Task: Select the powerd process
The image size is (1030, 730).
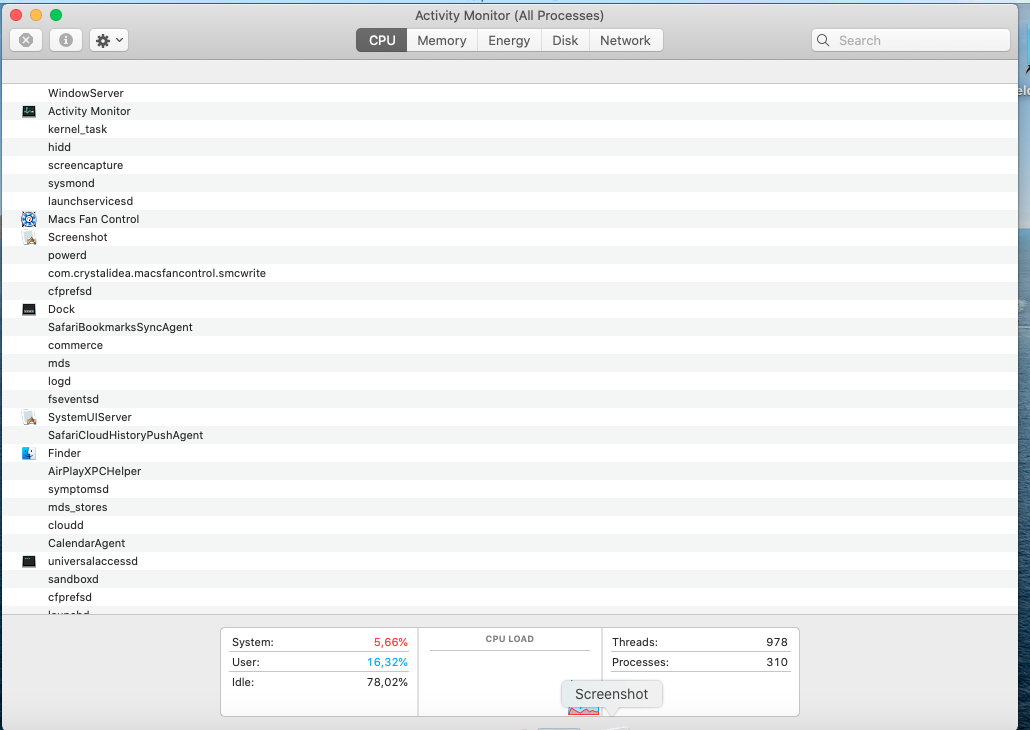Action: 67,255
